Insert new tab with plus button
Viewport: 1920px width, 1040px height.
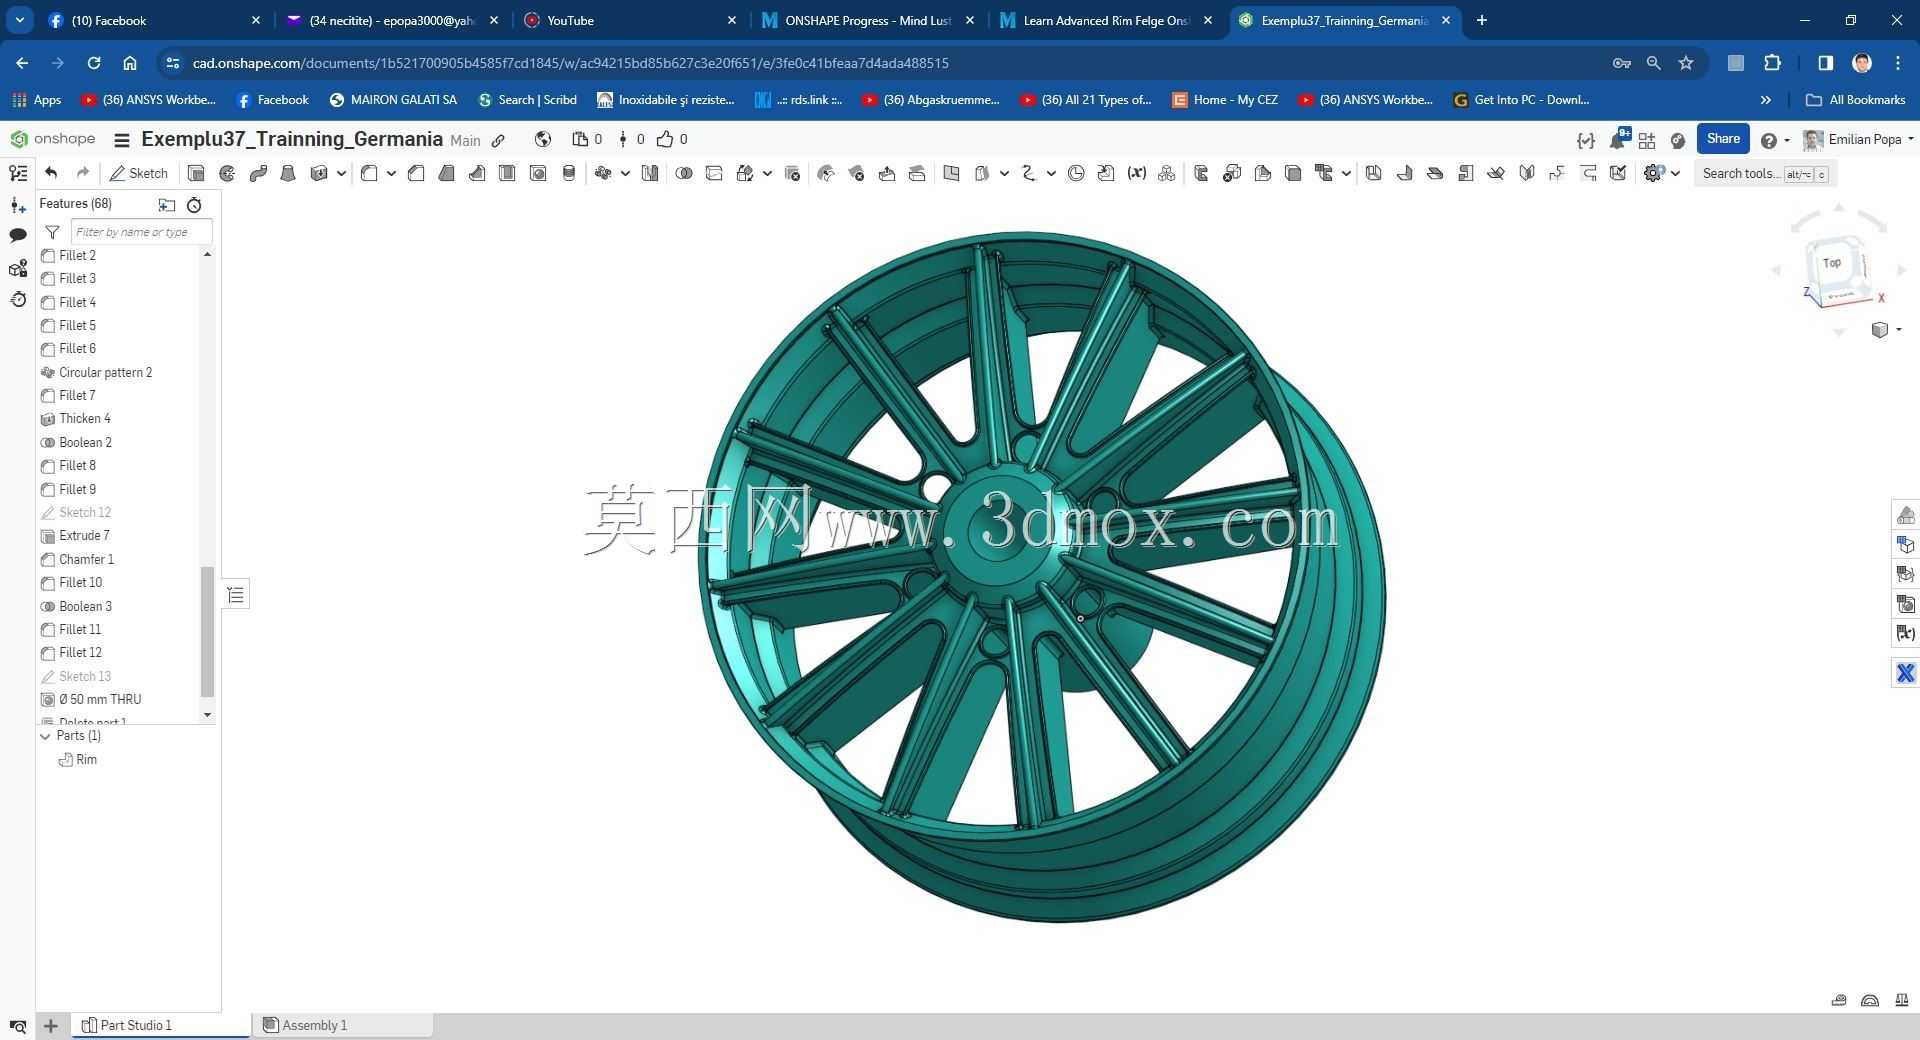[x=51, y=1025]
